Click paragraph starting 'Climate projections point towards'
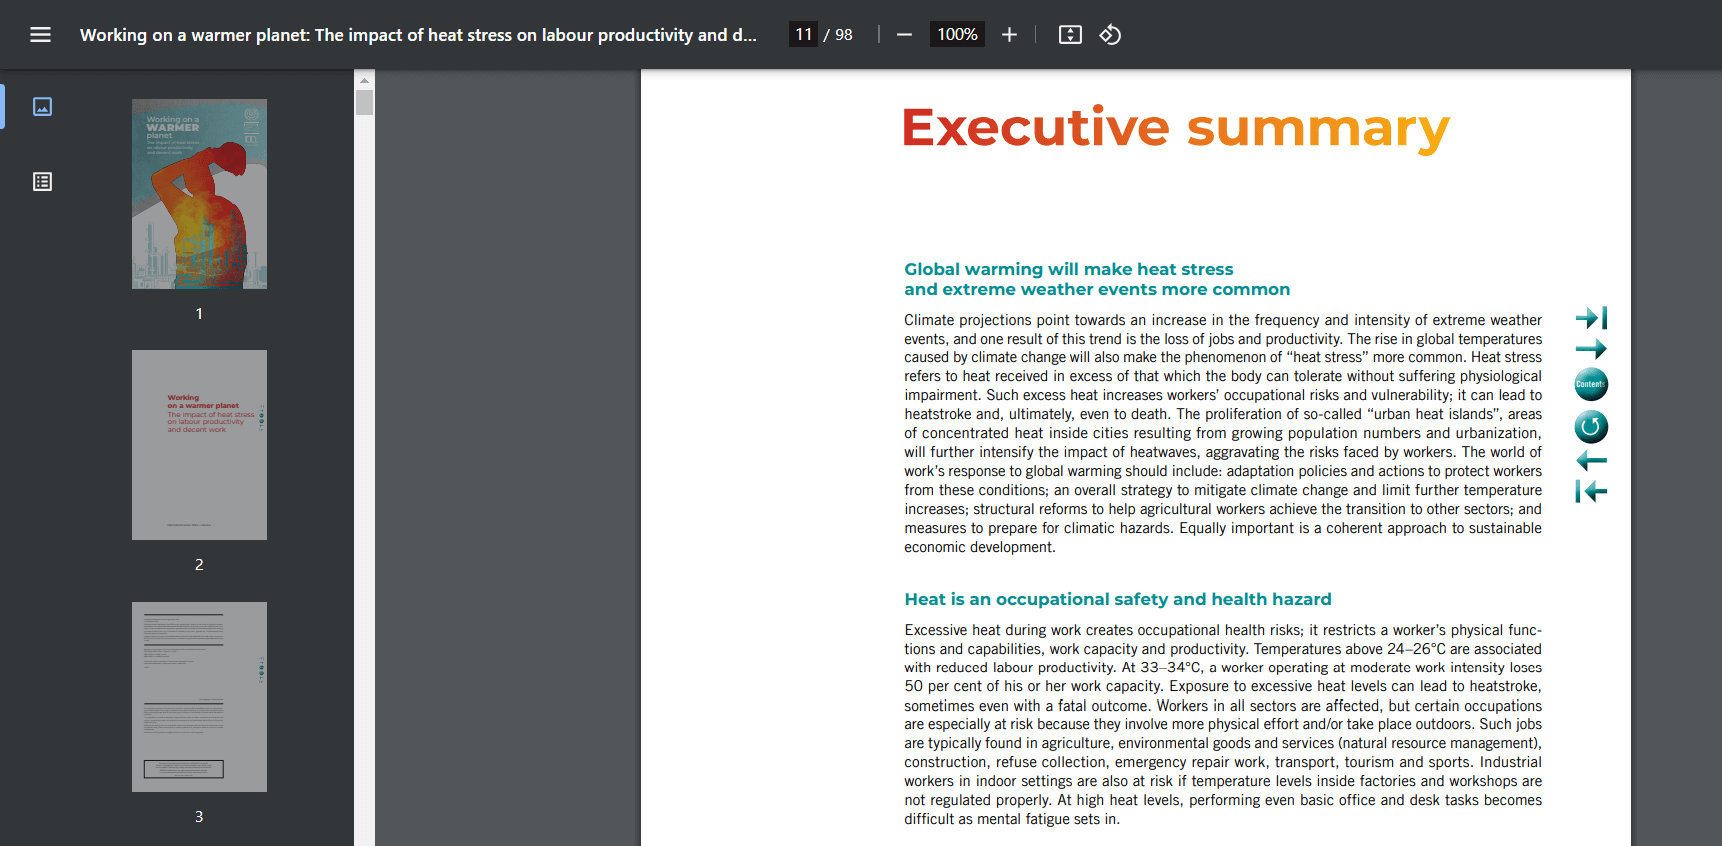 (x=1223, y=433)
